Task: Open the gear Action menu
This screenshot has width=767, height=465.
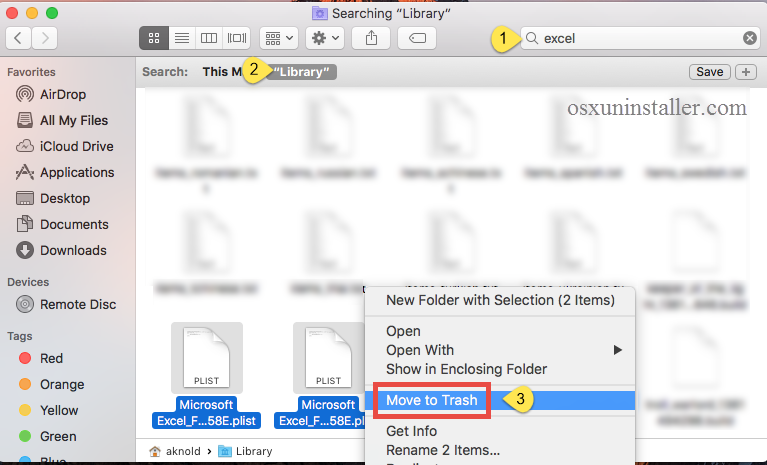Action: tap(325, 38)
